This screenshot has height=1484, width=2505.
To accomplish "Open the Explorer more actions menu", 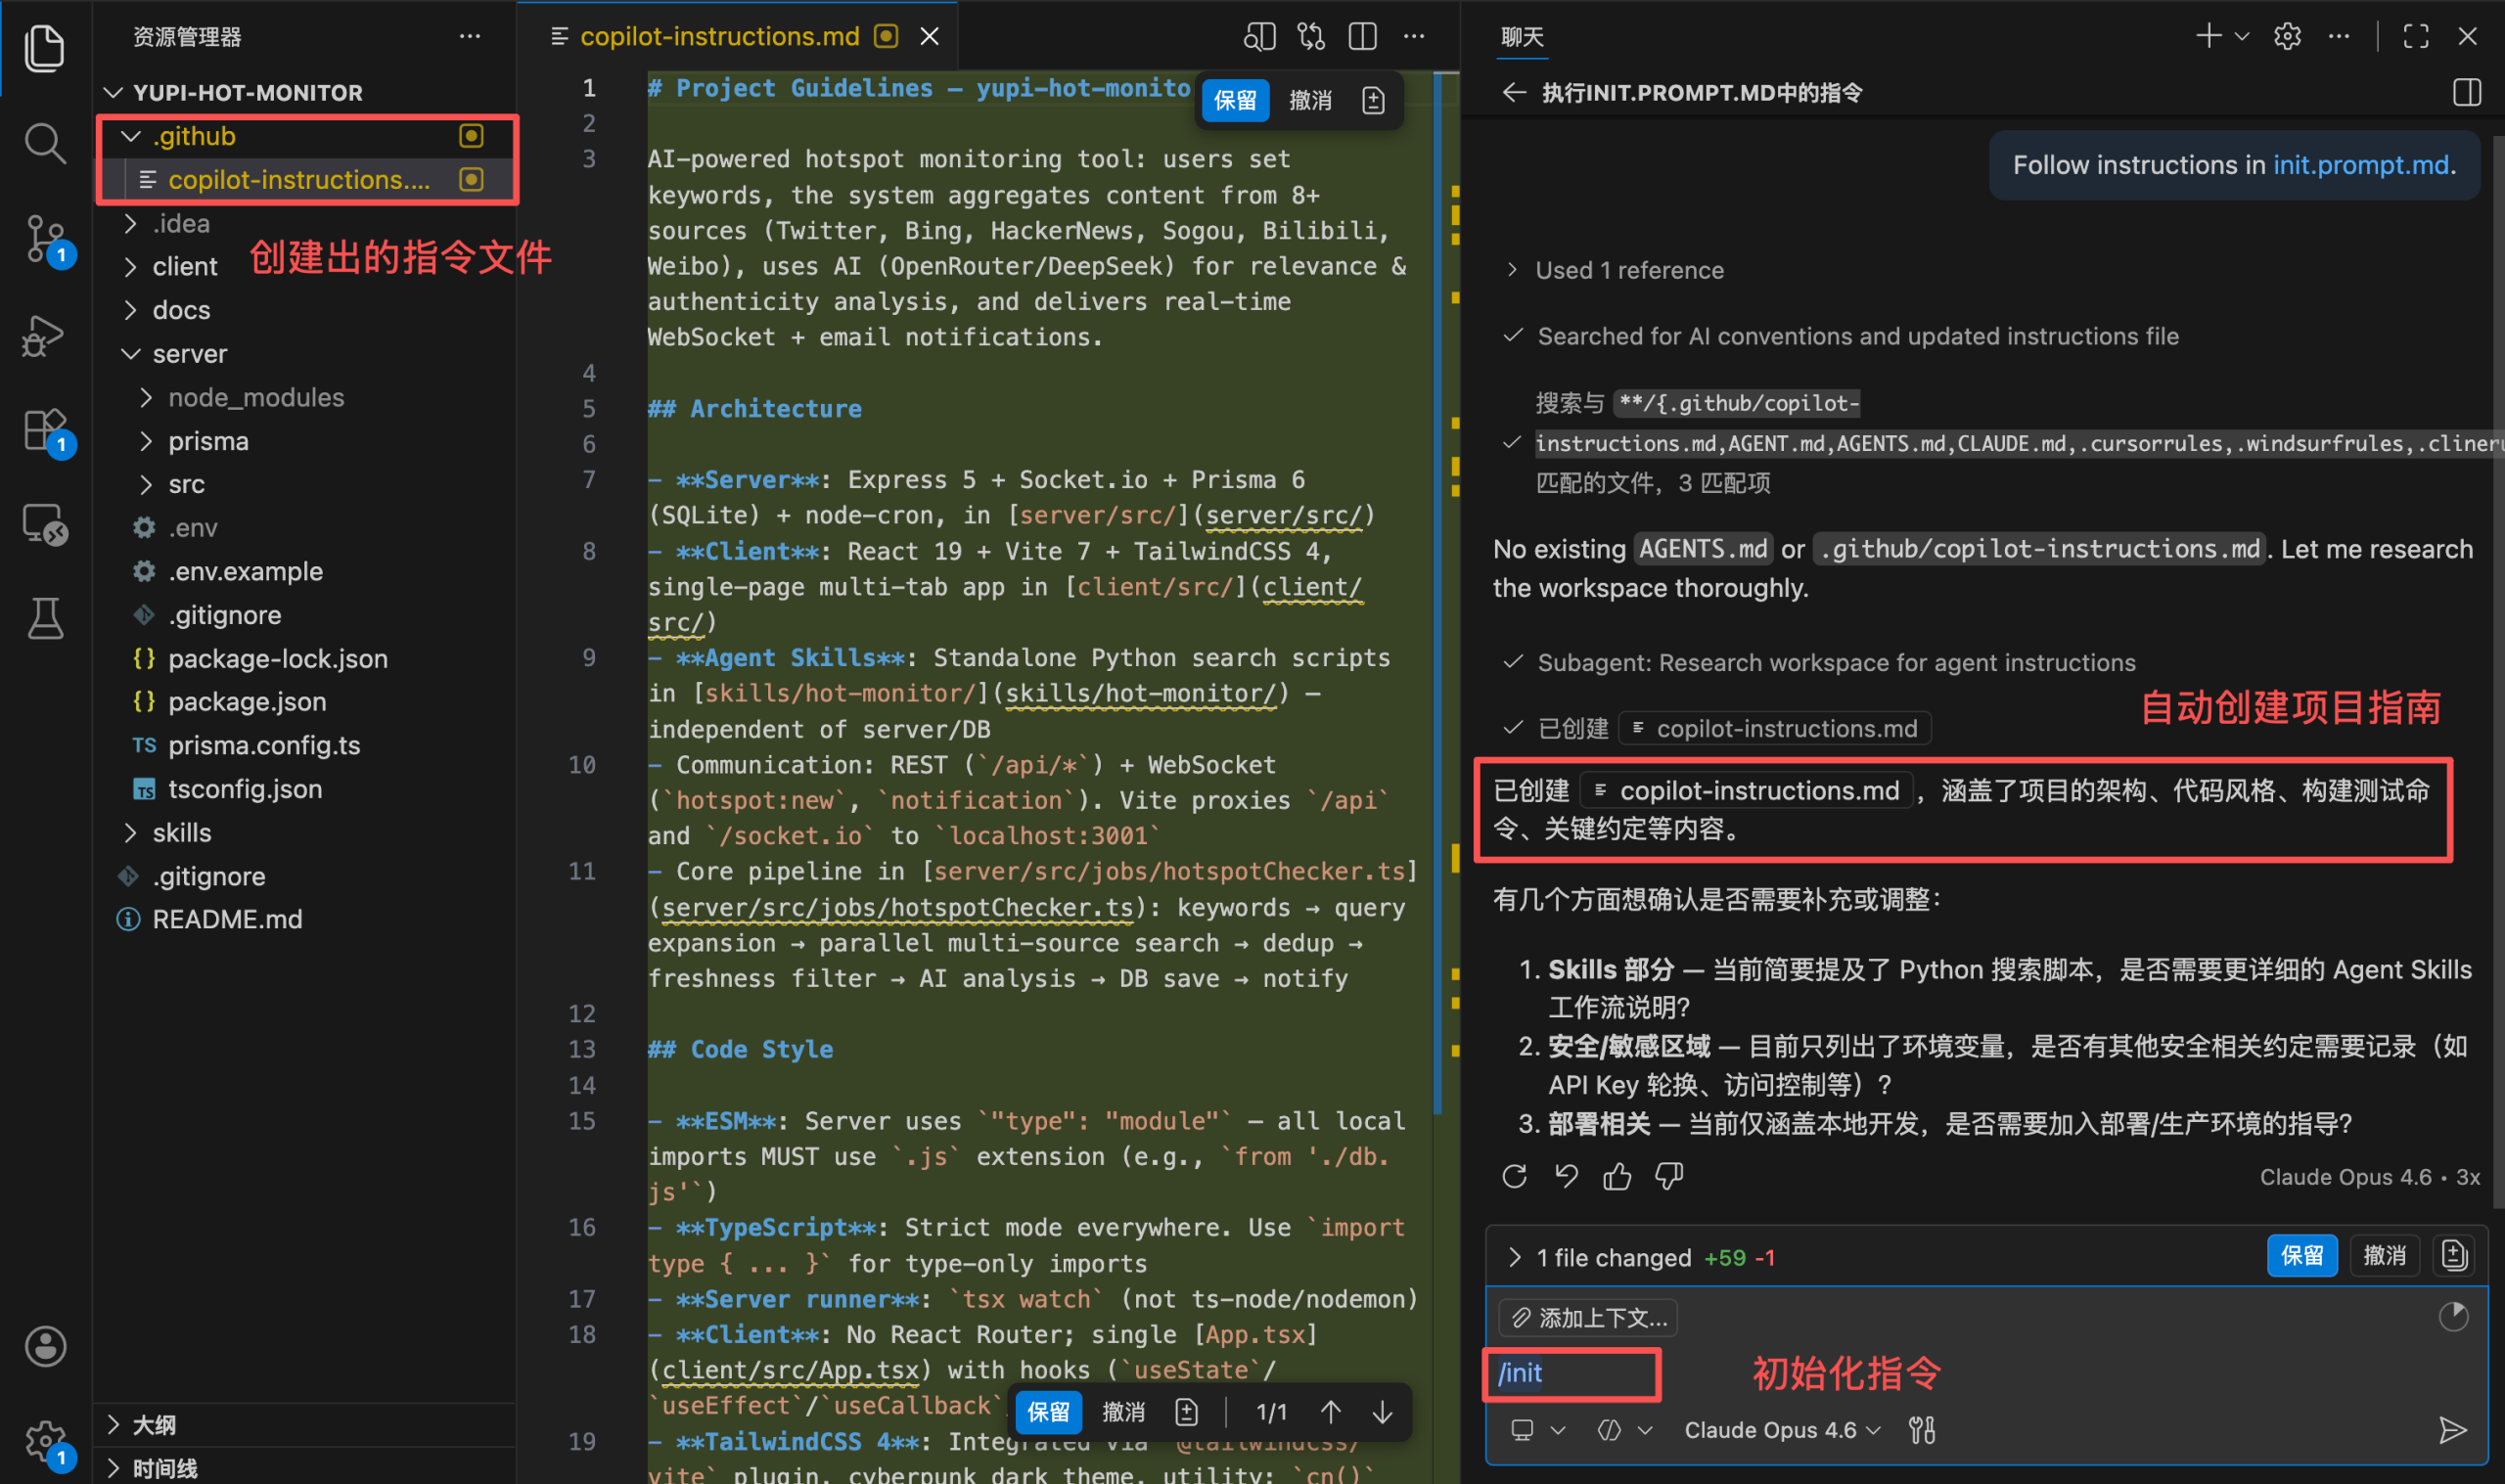I will 470,36.
